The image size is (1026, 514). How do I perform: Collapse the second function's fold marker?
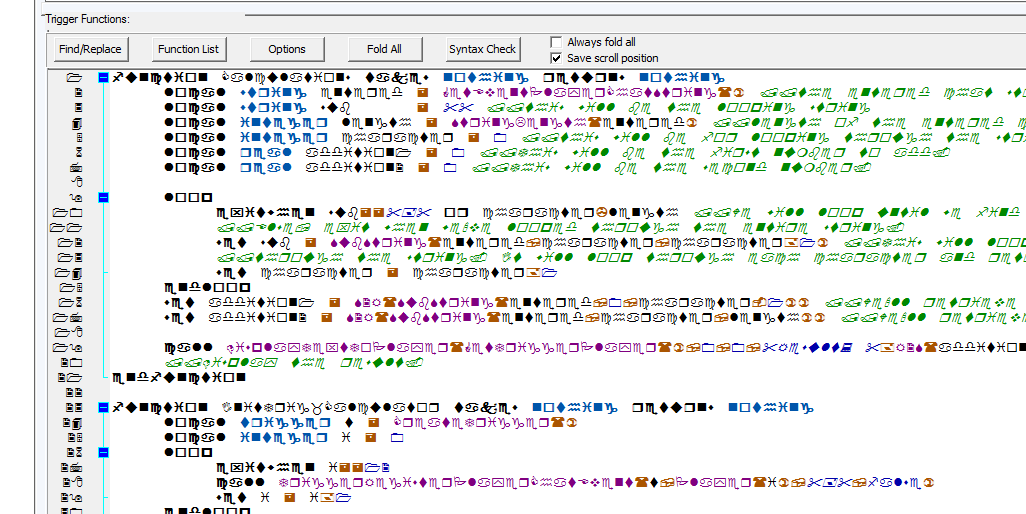(103, 407)
